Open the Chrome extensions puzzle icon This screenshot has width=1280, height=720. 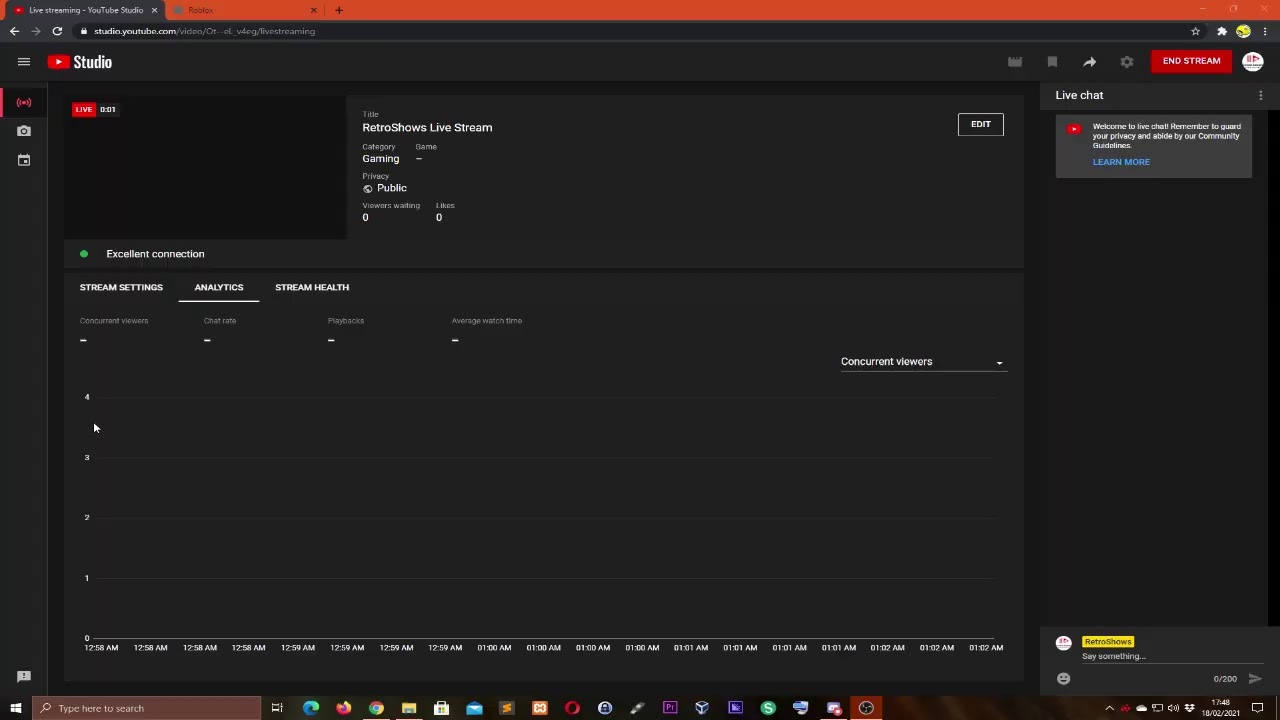[1222, 31]
